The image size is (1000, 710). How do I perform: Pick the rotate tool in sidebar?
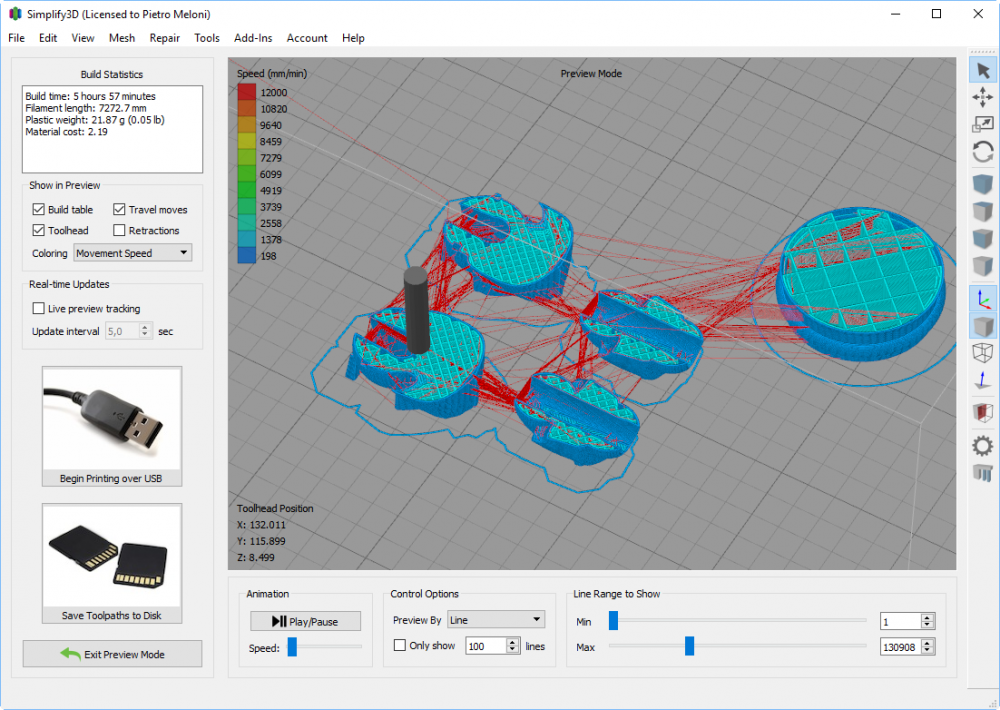[x=983, y=152]
